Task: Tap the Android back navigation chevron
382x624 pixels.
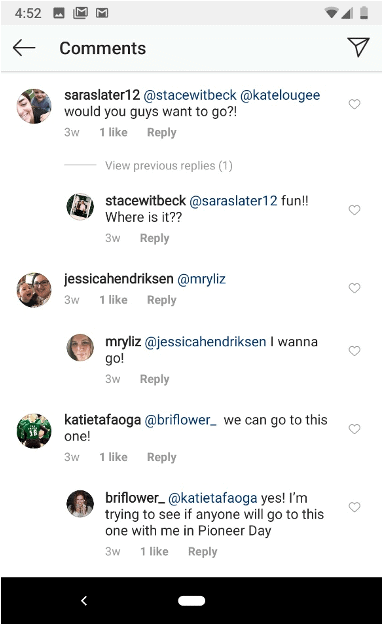Action: (x=84, y=601)
